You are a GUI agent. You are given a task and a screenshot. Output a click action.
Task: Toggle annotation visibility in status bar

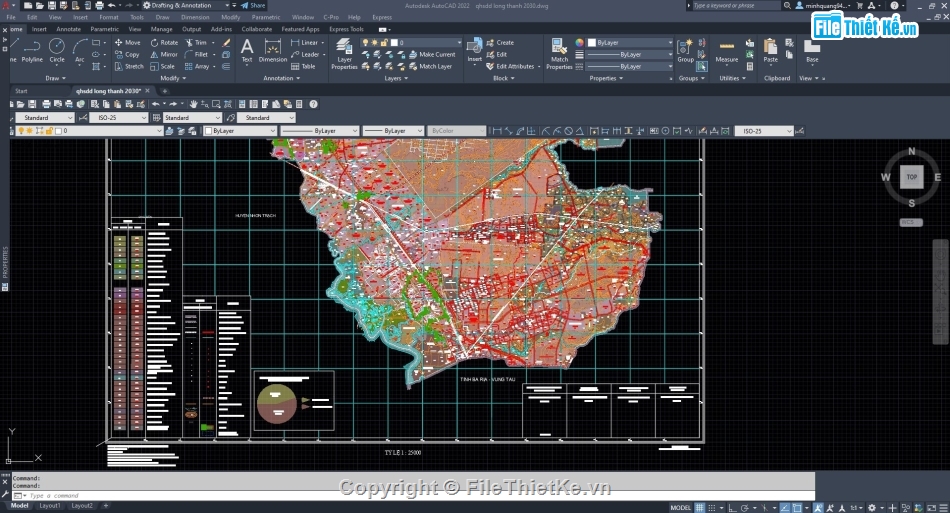click(819, 508)
